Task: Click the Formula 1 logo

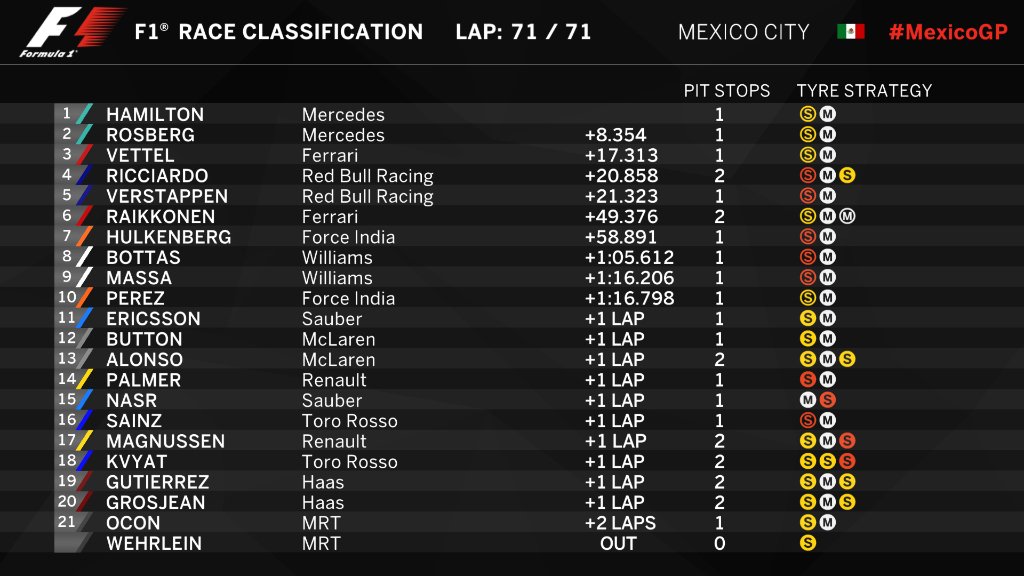Action: [72, 32]
